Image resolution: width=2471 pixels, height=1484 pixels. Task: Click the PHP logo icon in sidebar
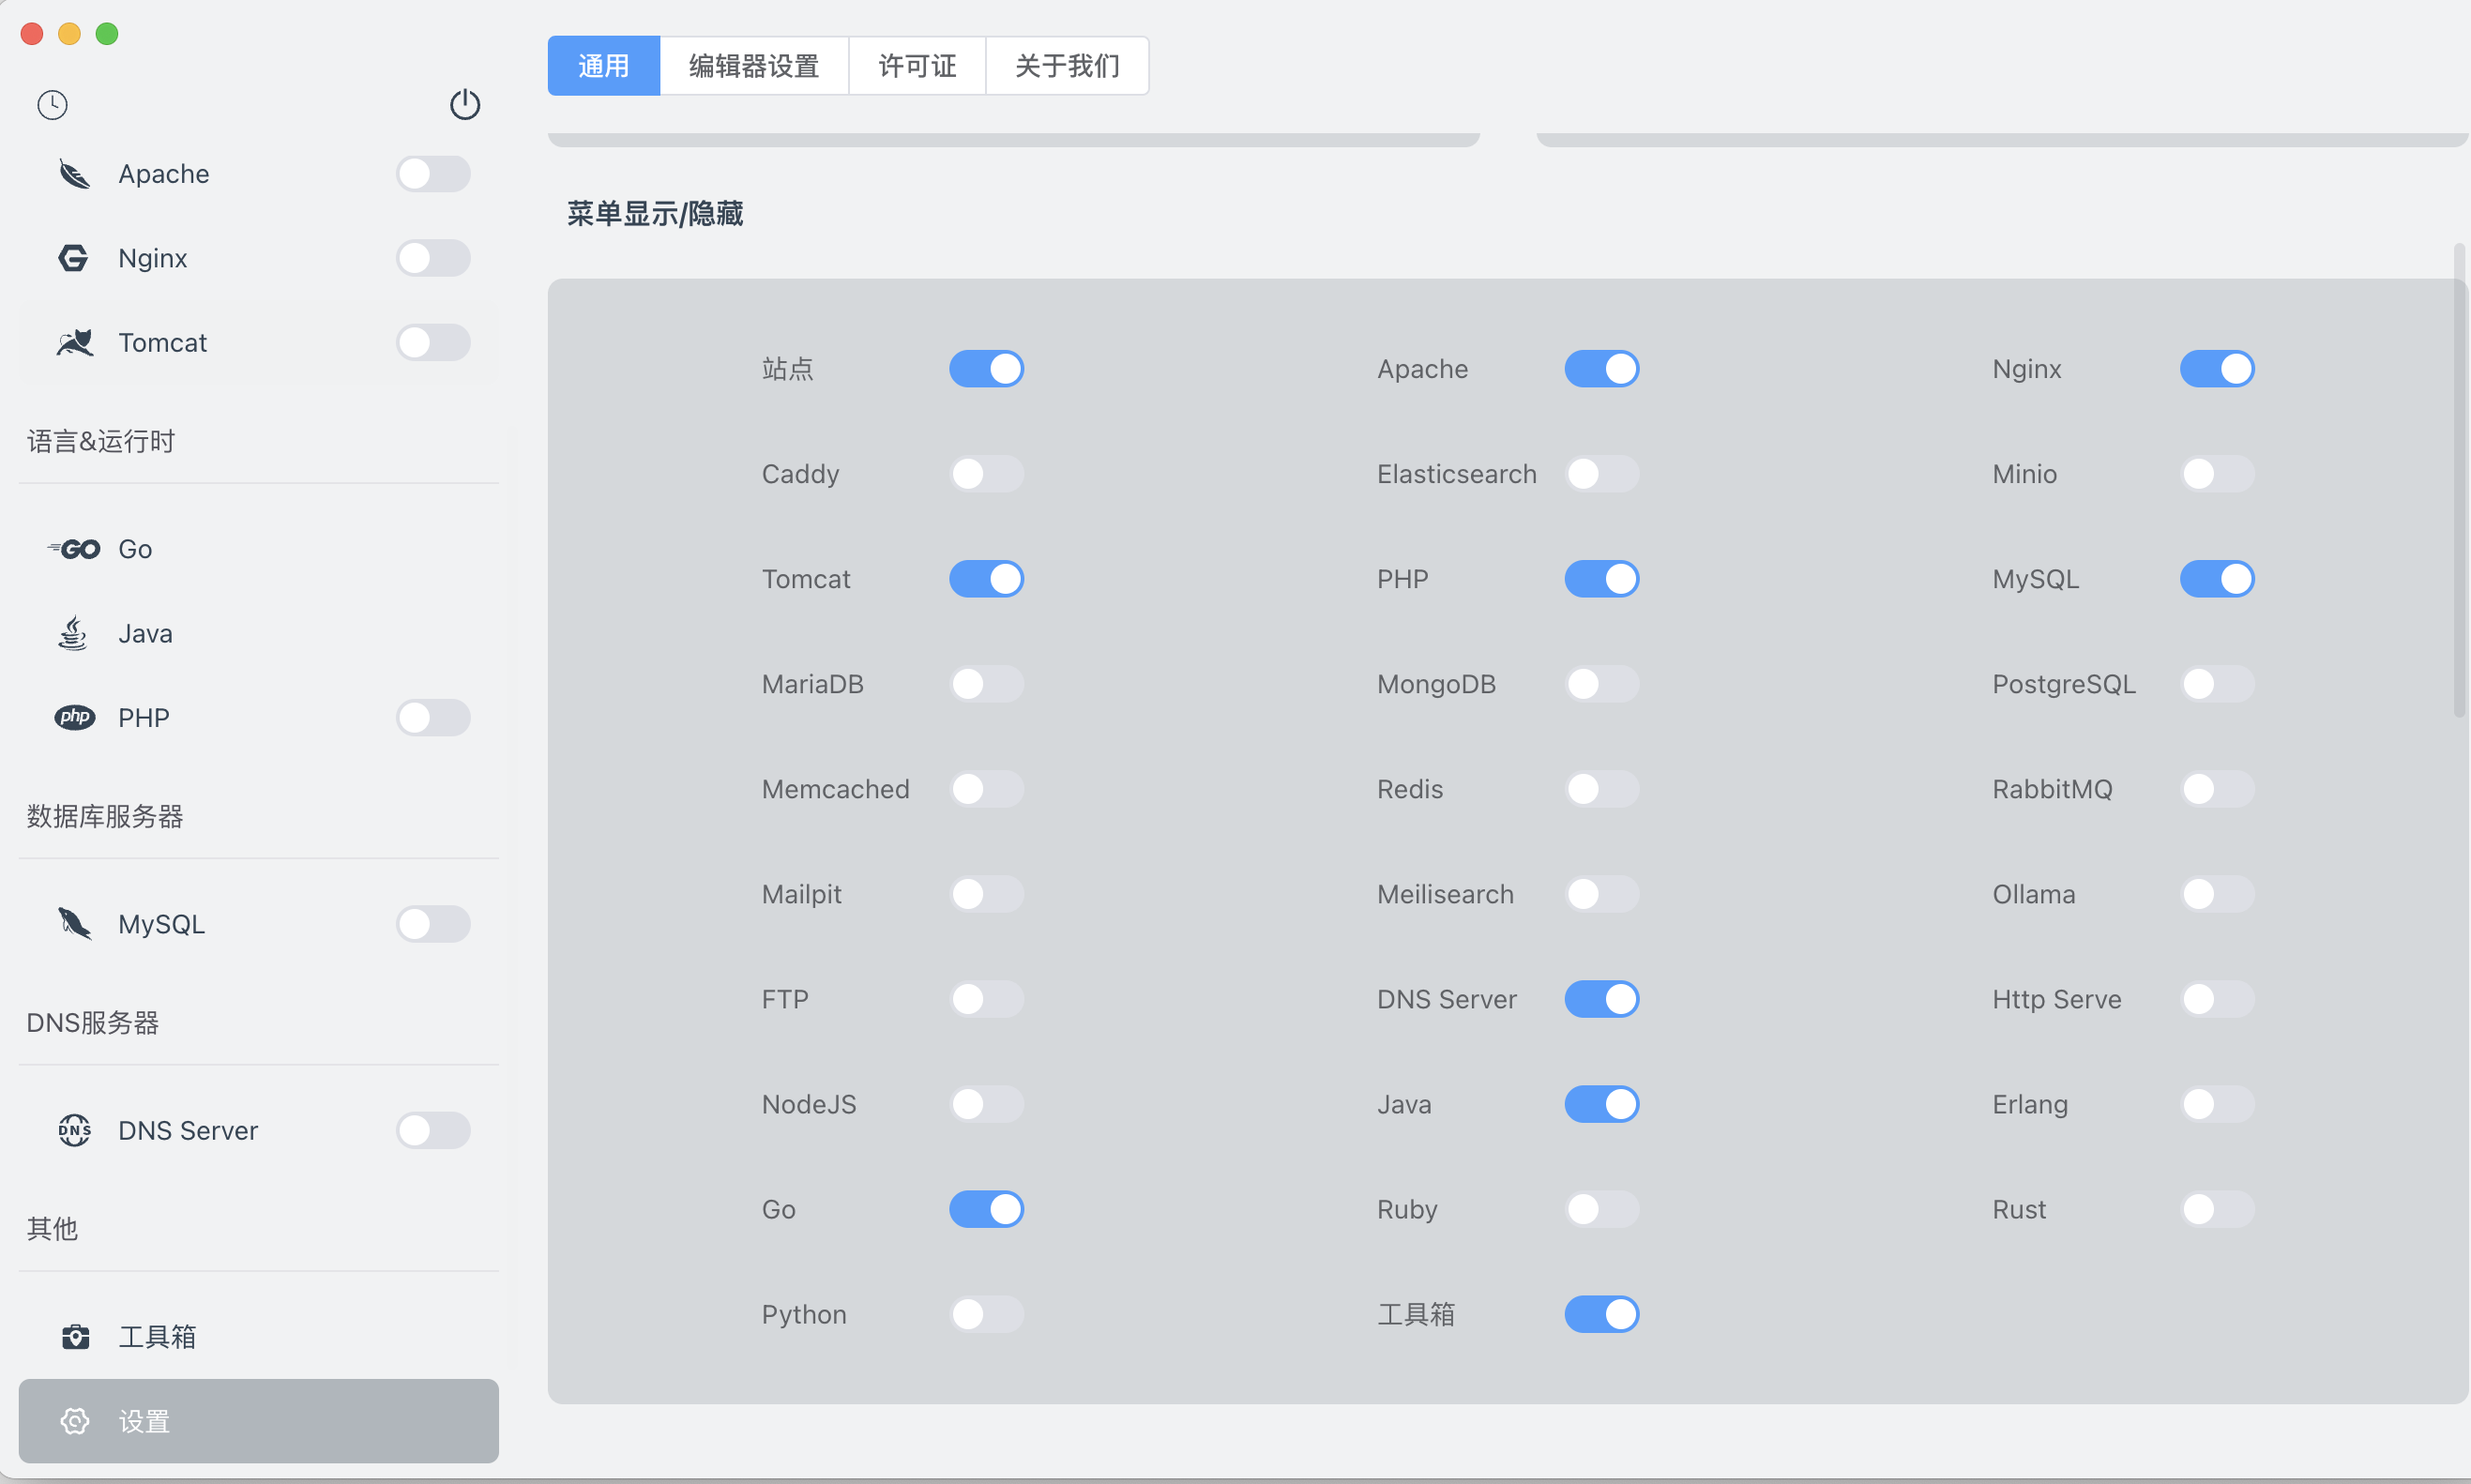[x=74, y=717]
